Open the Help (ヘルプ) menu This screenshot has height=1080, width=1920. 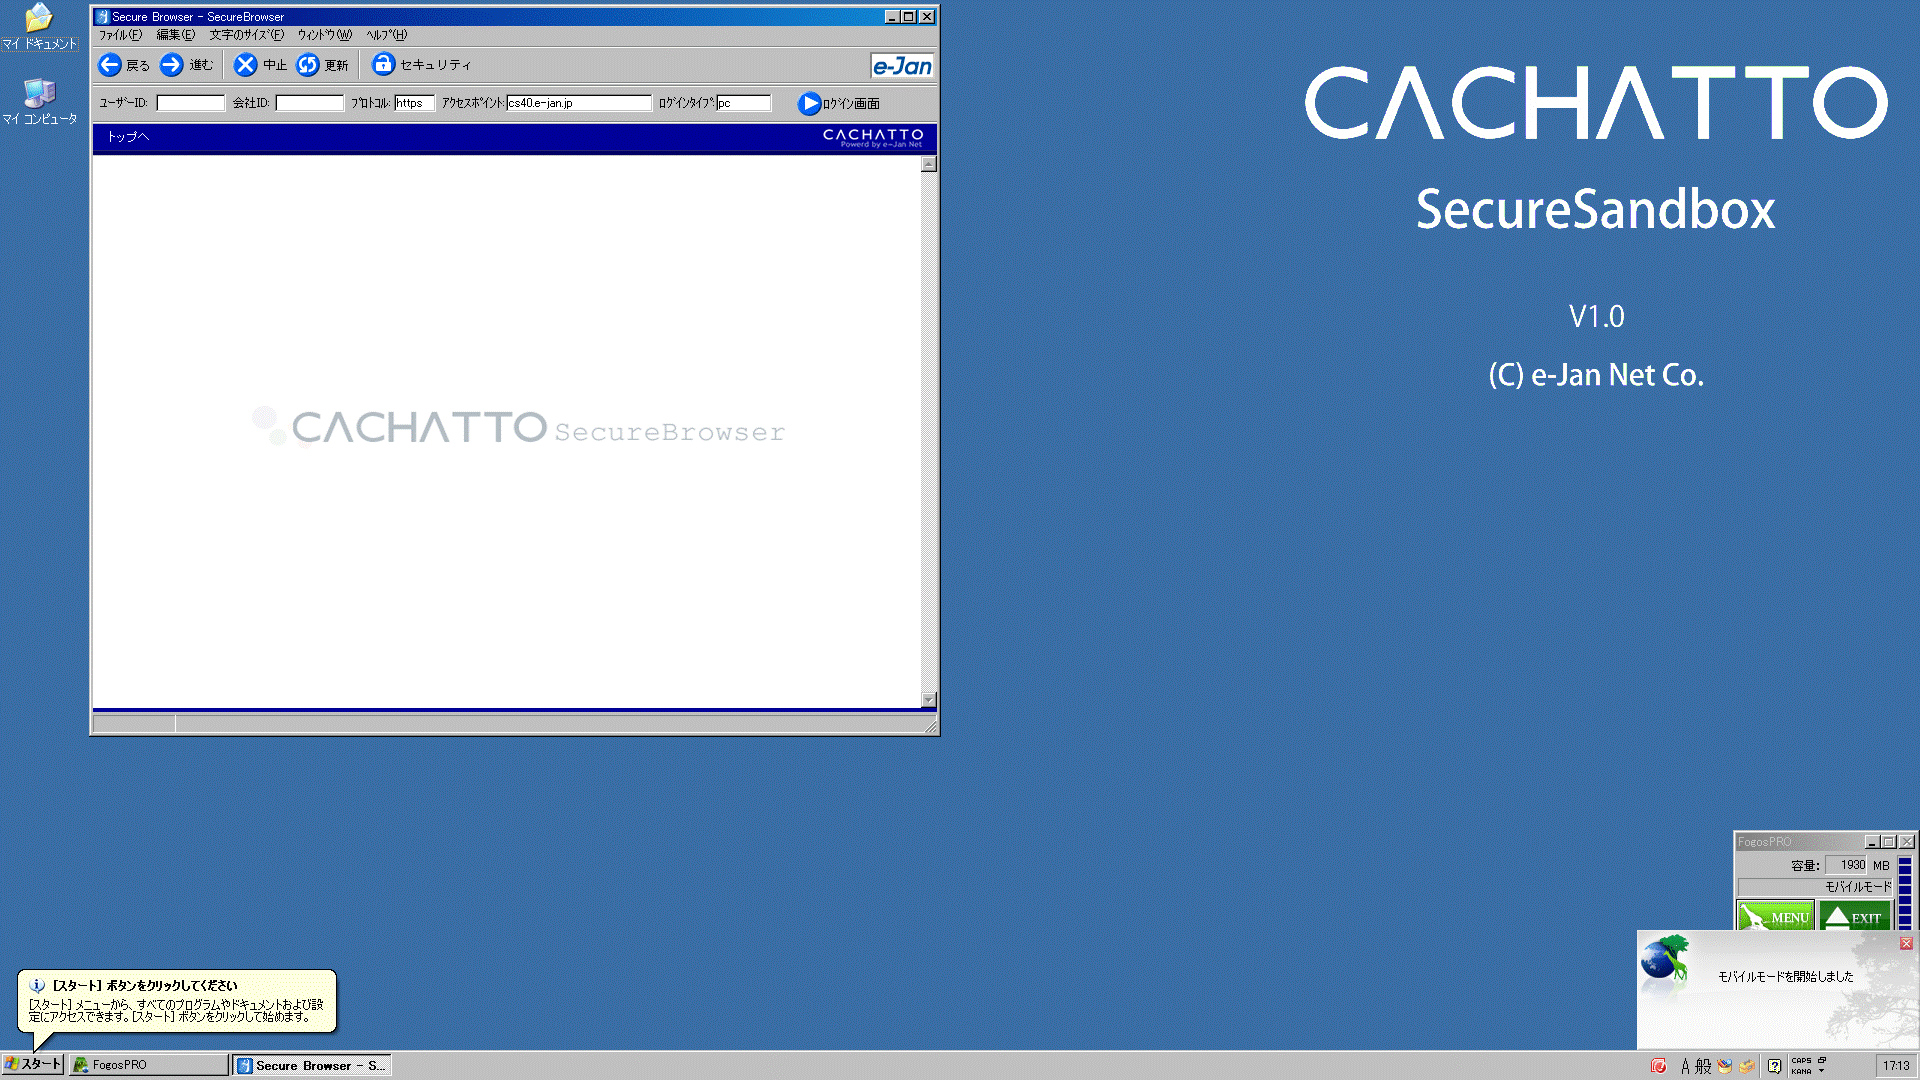(x=386, y=35)
